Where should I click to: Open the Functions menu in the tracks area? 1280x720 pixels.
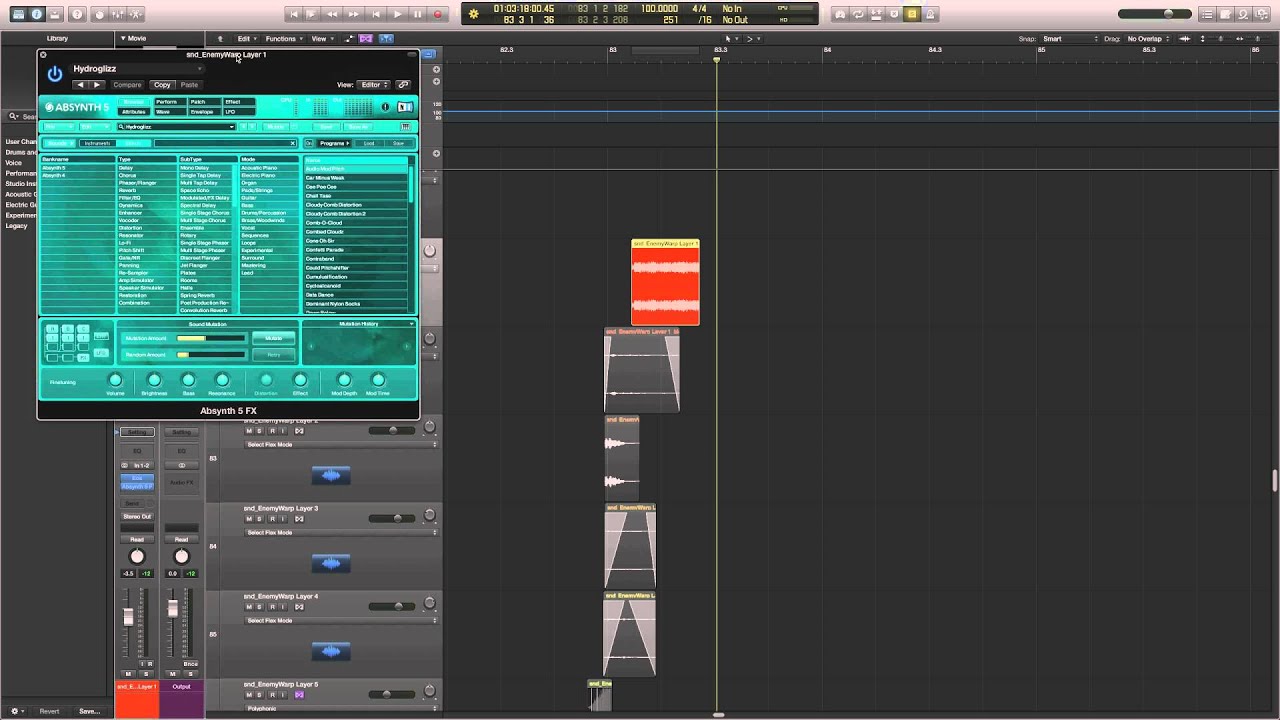tap(283, 39)
